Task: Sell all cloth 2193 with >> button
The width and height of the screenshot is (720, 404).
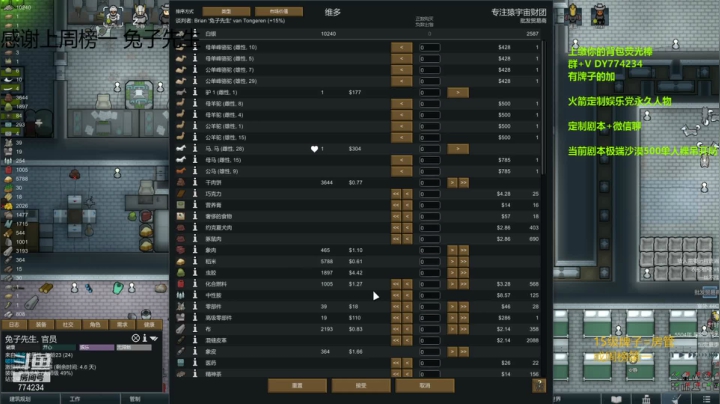Action: pyautogui.click(x=464, y=329)
